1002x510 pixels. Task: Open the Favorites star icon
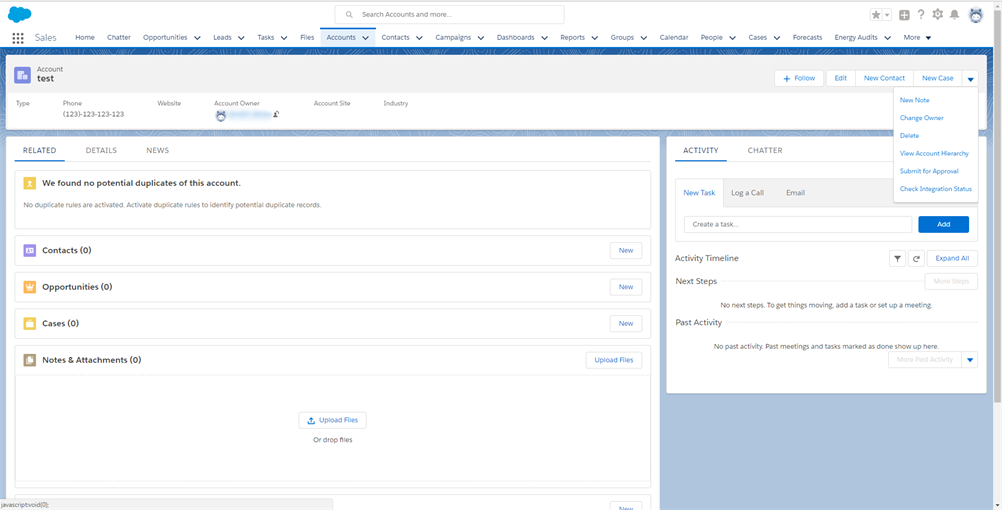pos(876,15)
